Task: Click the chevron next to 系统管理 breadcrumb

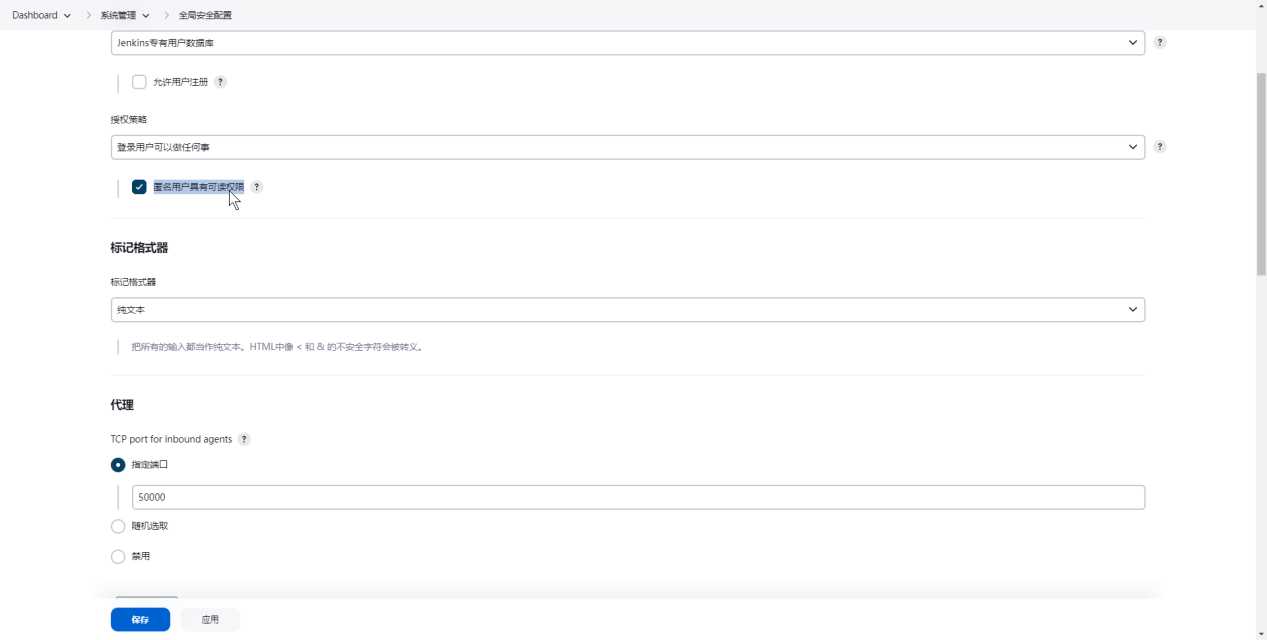Action: [146, 15]
